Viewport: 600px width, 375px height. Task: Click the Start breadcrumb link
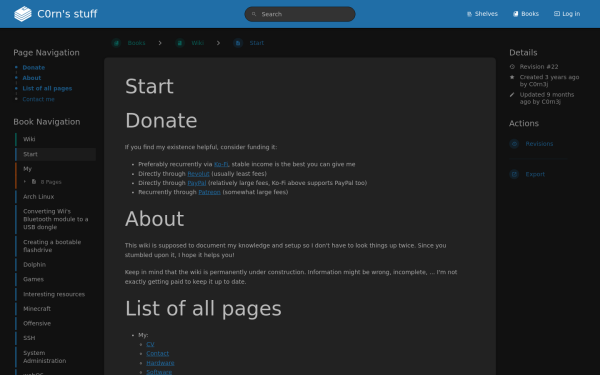pos(256,43)
